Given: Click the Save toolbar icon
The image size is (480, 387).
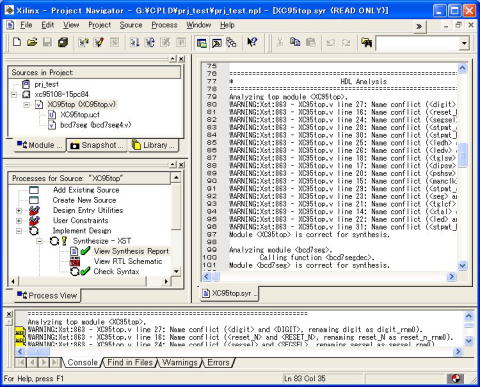Looking at the screenshot, I should point(47,42).
